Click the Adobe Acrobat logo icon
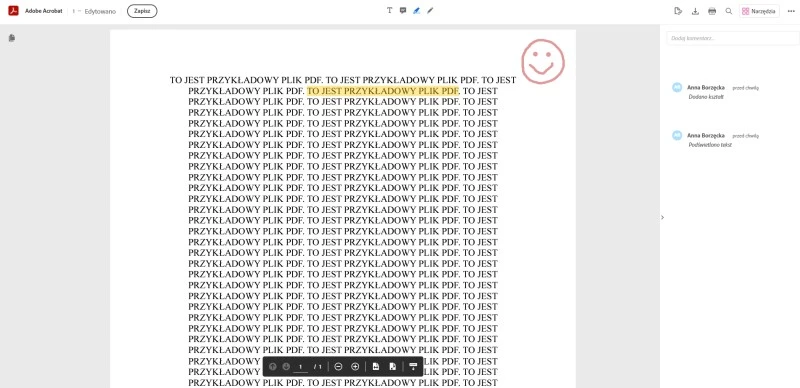 [x=13, y=11]
